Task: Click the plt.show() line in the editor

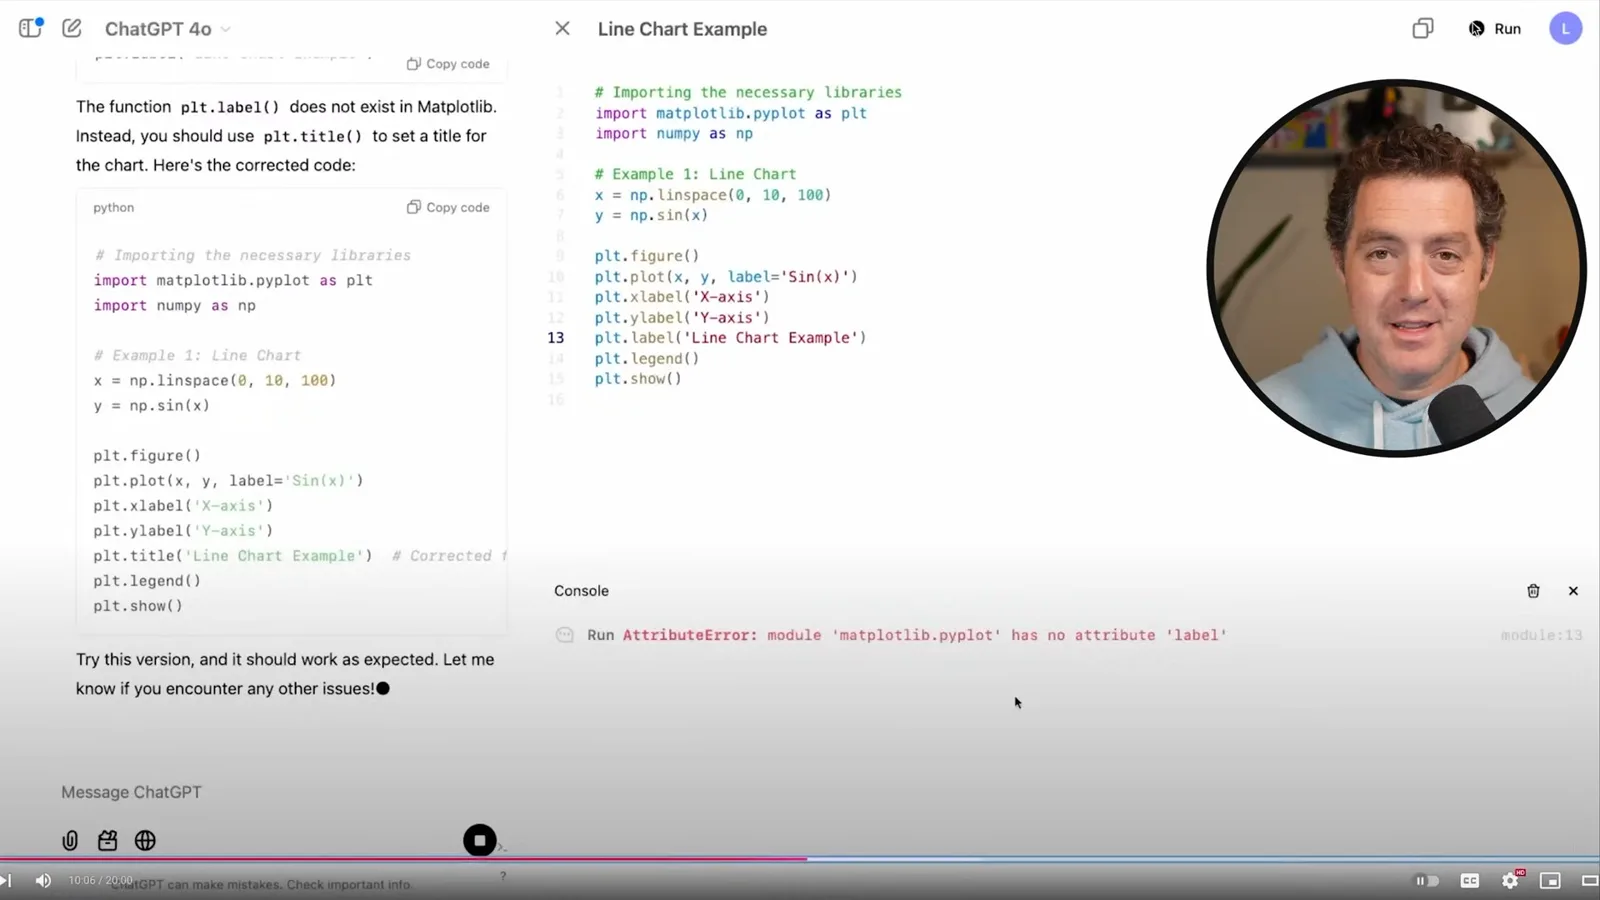Action: [x=638, y=379]
